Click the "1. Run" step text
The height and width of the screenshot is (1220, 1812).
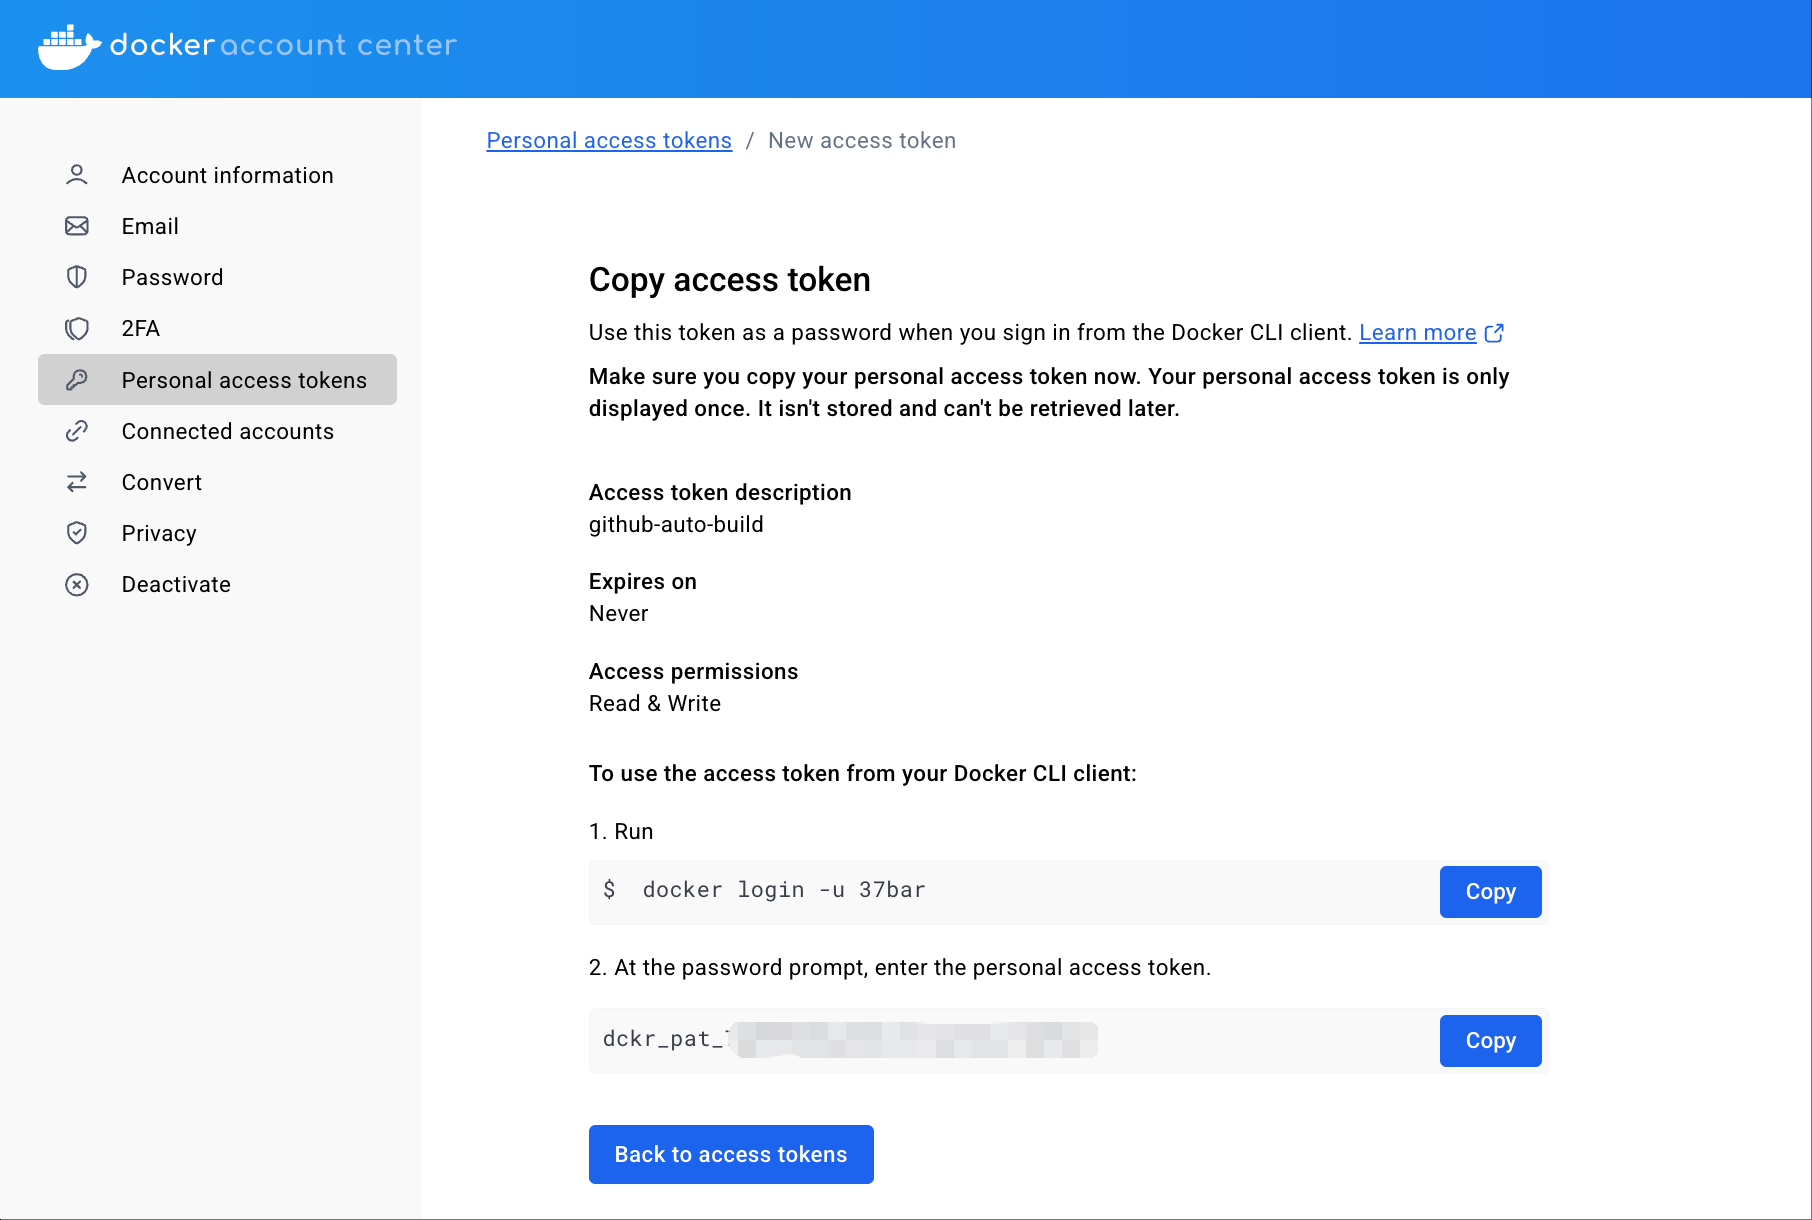[621, 832]
